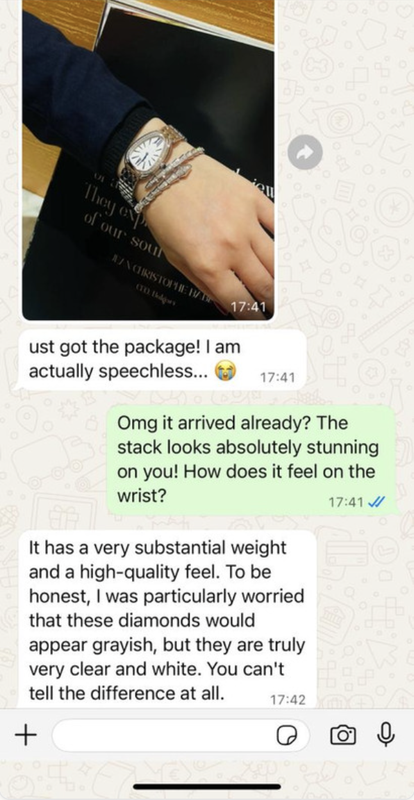Screen dimensions: 414x800
Task: Open the watch and bracelet photo
Action: 148,159
